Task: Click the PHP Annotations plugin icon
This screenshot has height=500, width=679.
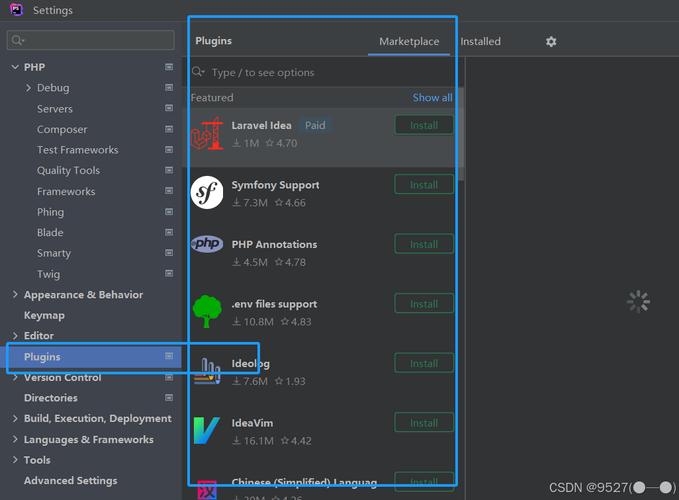Action: (208, 244)
